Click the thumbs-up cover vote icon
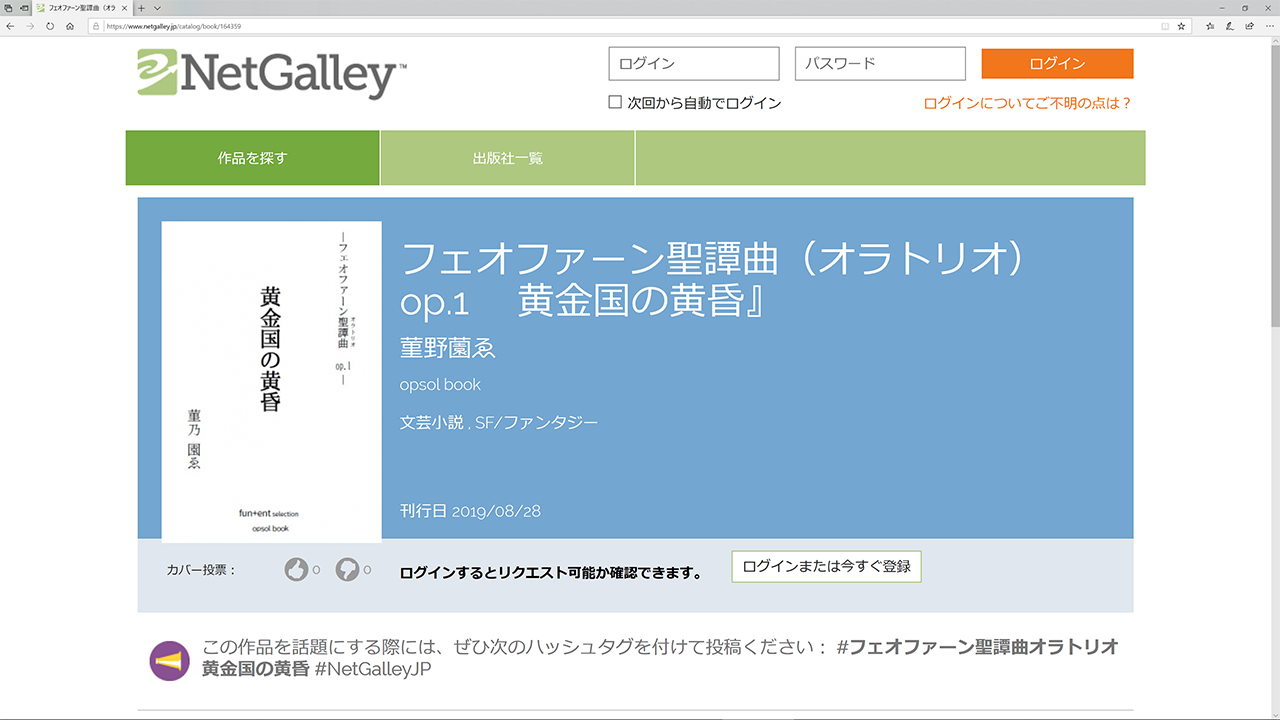 pos(296,570)
